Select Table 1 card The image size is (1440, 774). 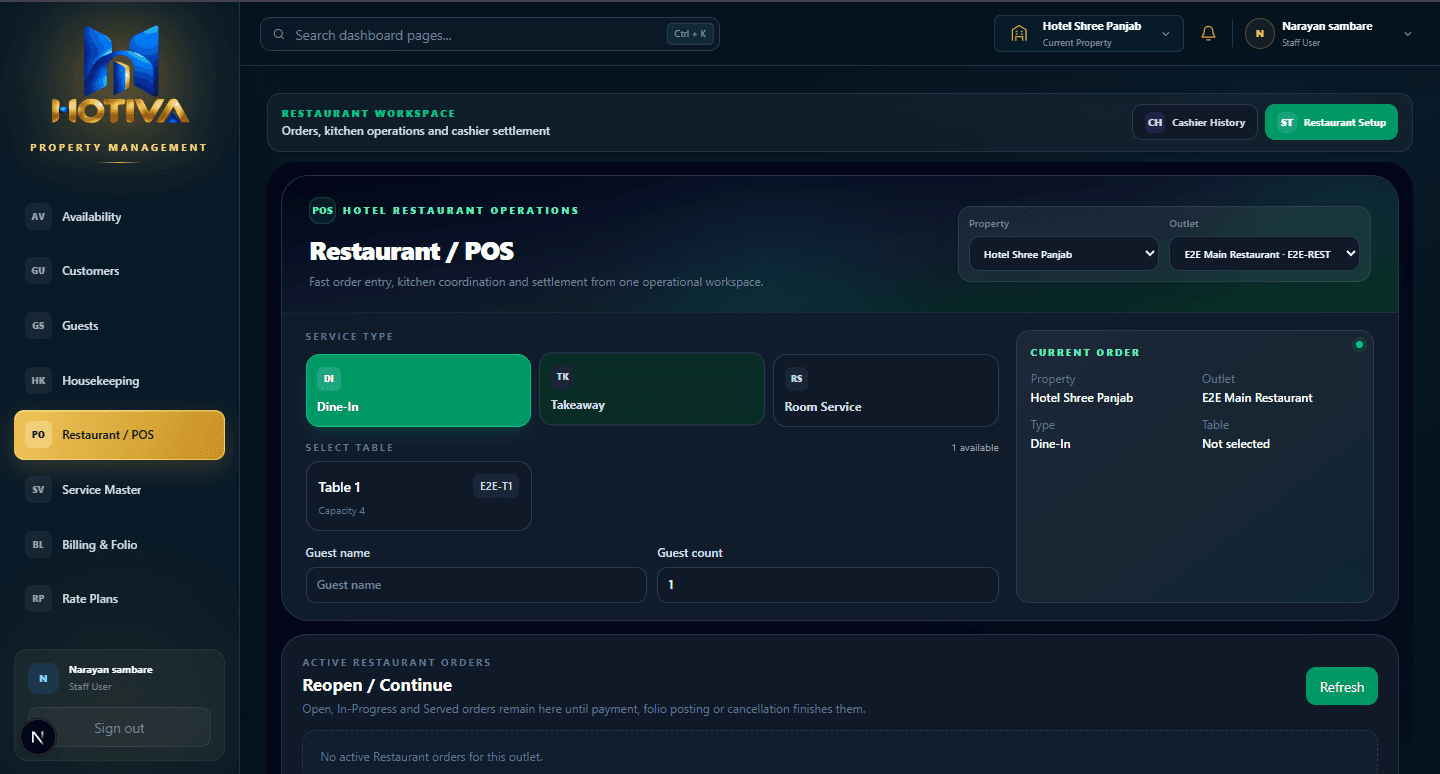[x=418, y=496]
